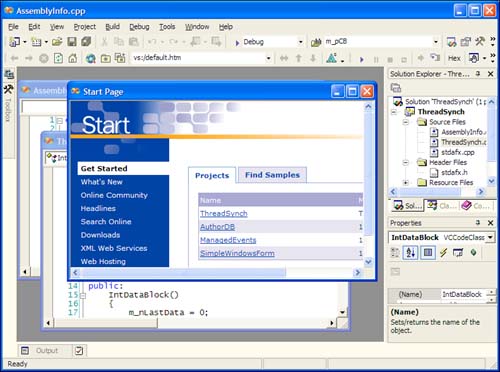Expand the Resource Files folder node
500x372 pixels.
coord(406,183)
